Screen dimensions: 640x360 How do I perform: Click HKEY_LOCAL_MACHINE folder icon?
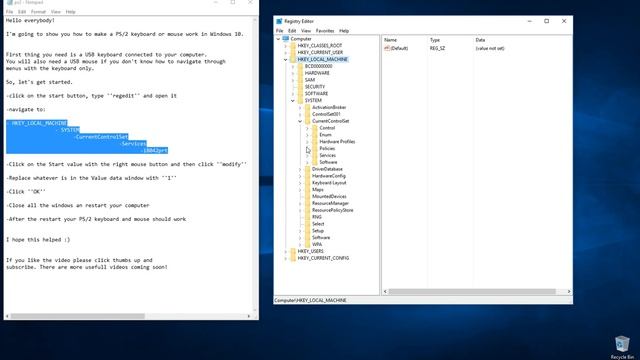click(x=293, y=60)
